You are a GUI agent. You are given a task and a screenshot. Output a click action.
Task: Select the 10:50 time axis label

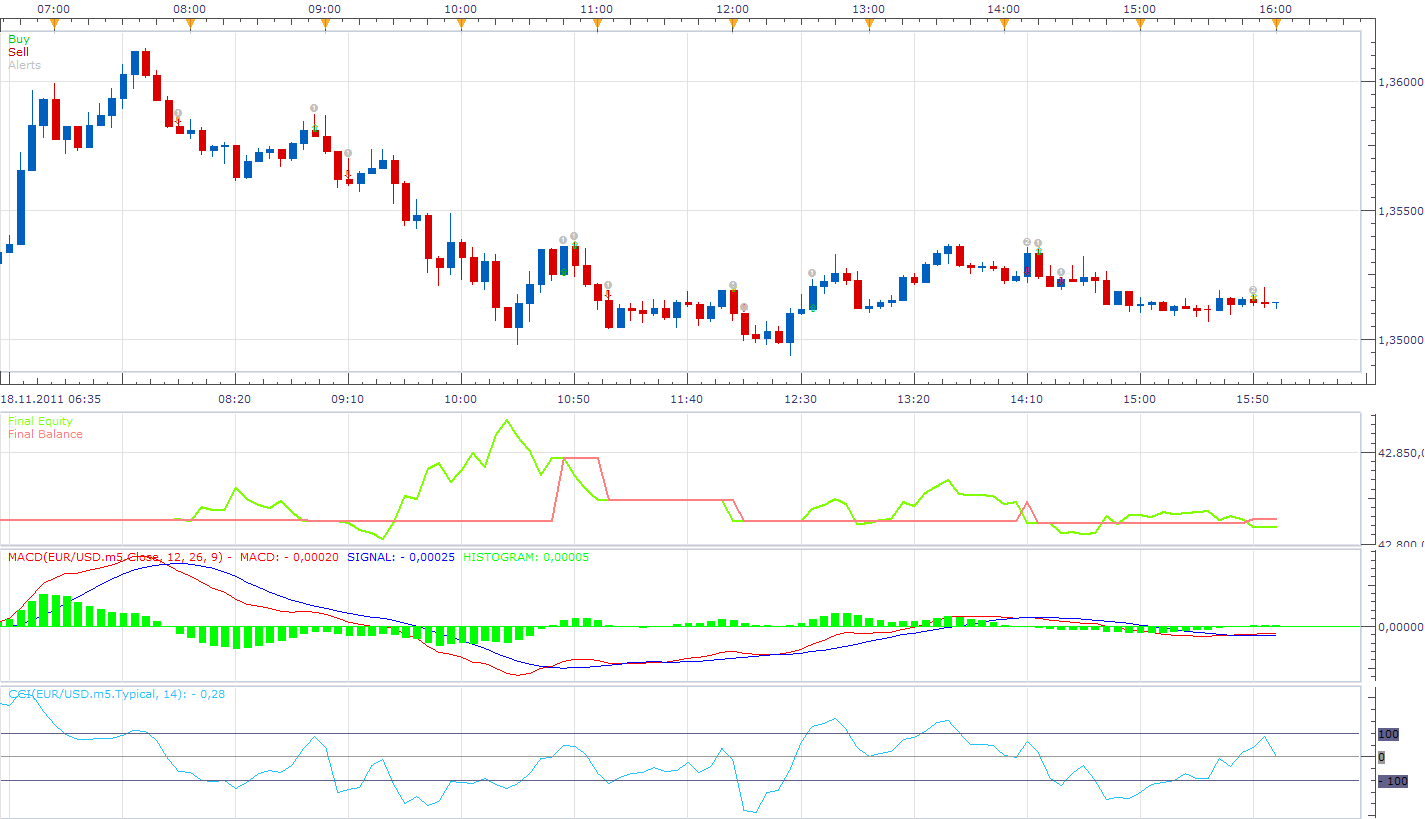click(x=574, y=398)
